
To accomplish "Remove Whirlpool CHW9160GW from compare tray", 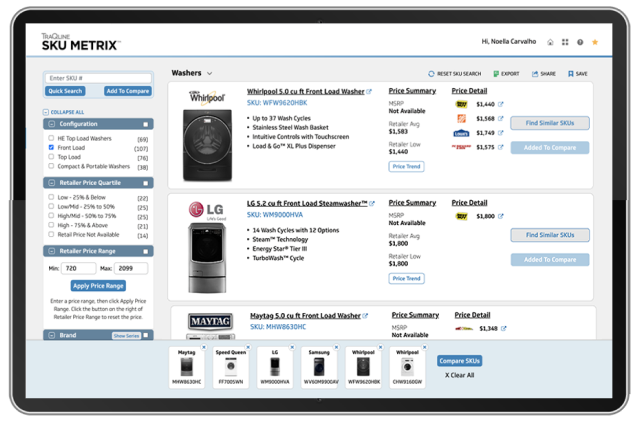I will coord(424,347).
